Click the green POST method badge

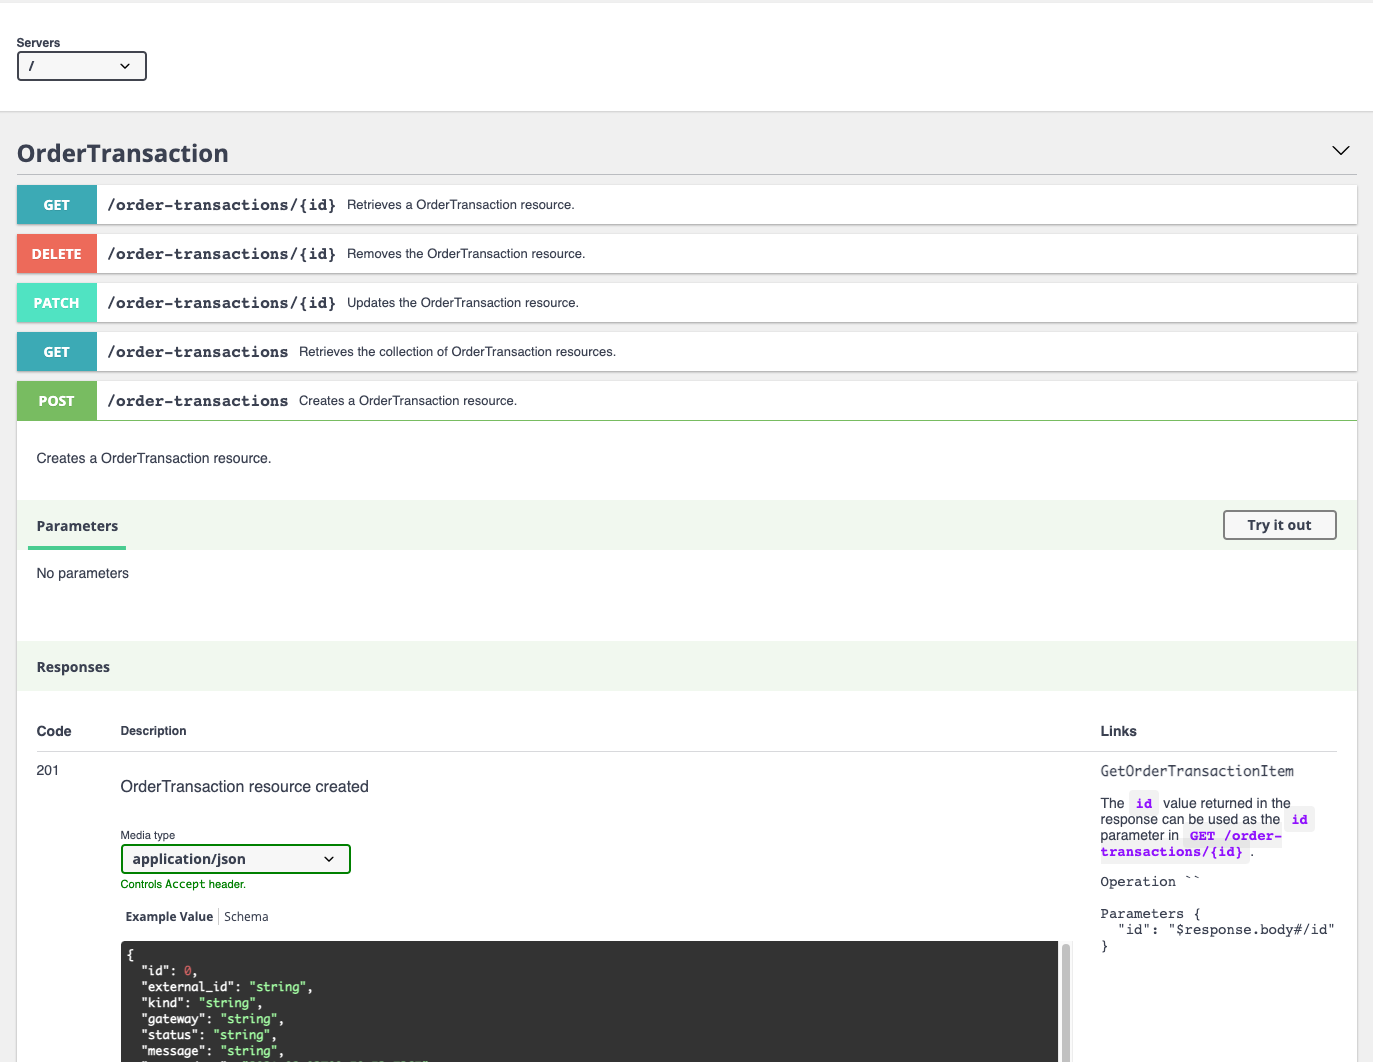56,400
